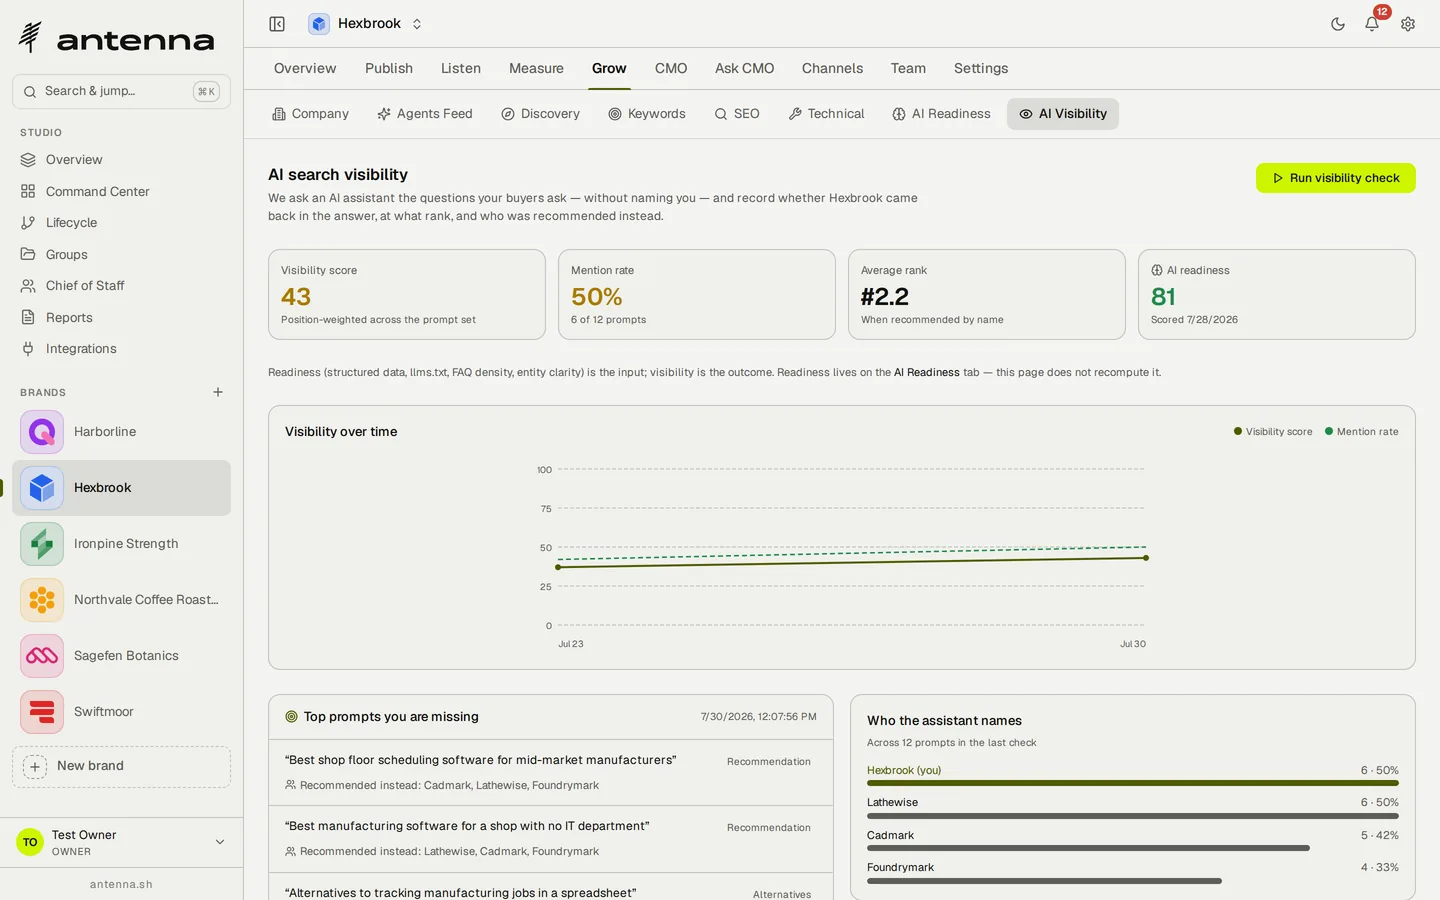The height and width of the screenshot is (900, 1440).
Task: Open the Company sub-tab
Action: 311,114
